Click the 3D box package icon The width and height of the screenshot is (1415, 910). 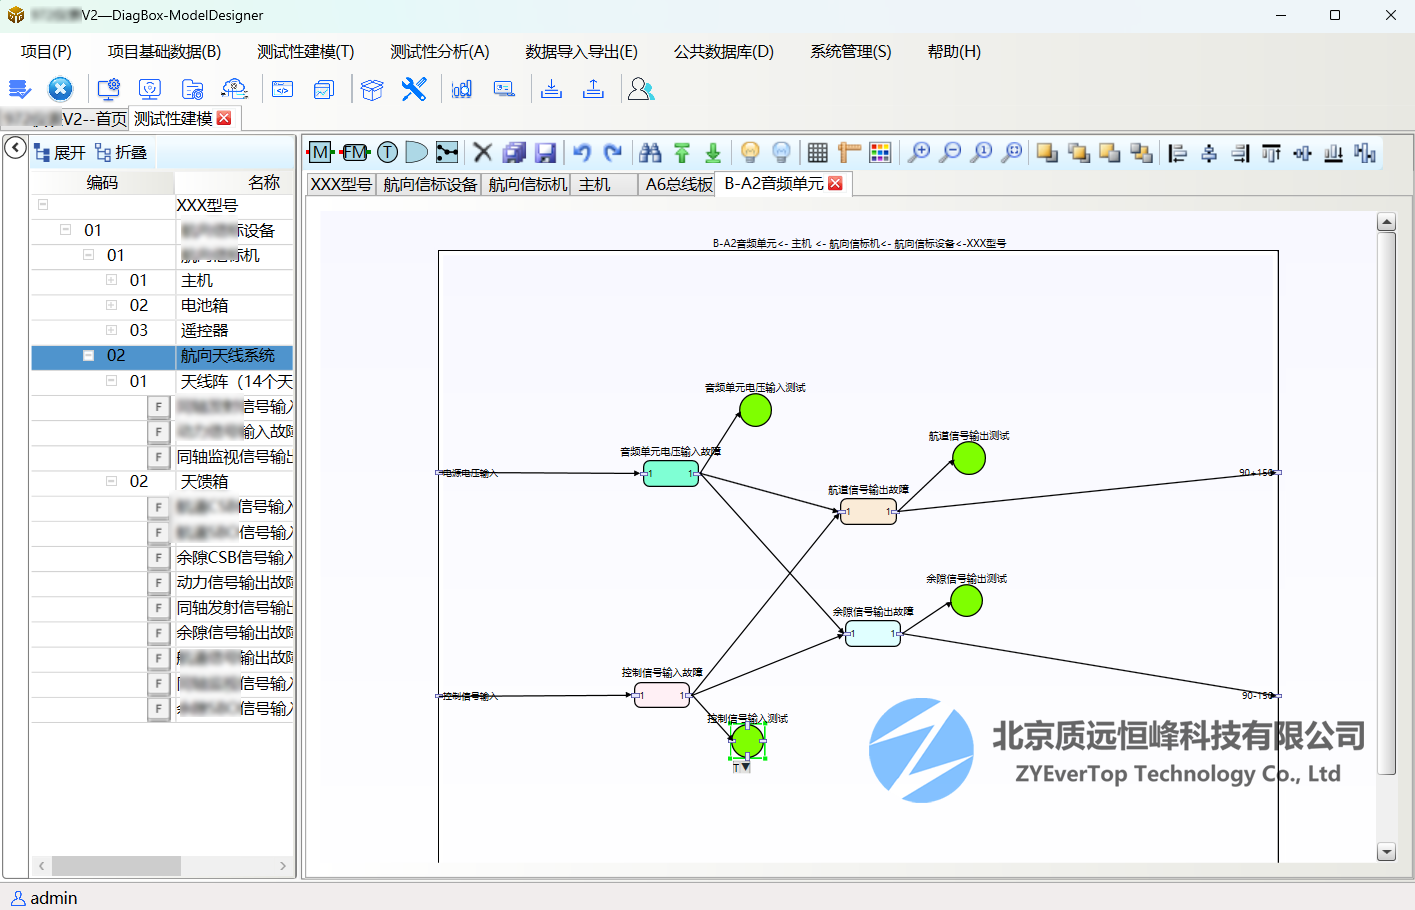coord(372,89)
